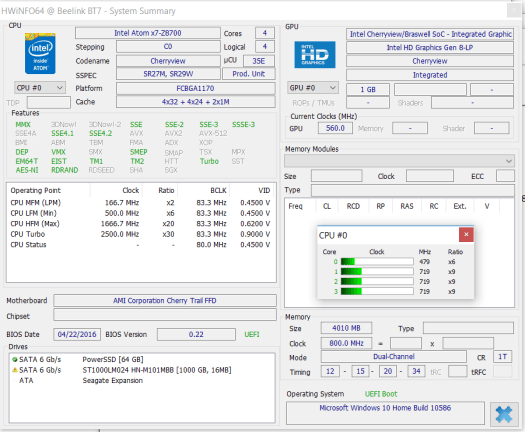
Task: Click the GPU memory 1 GB field
Action: coord(368,89)
